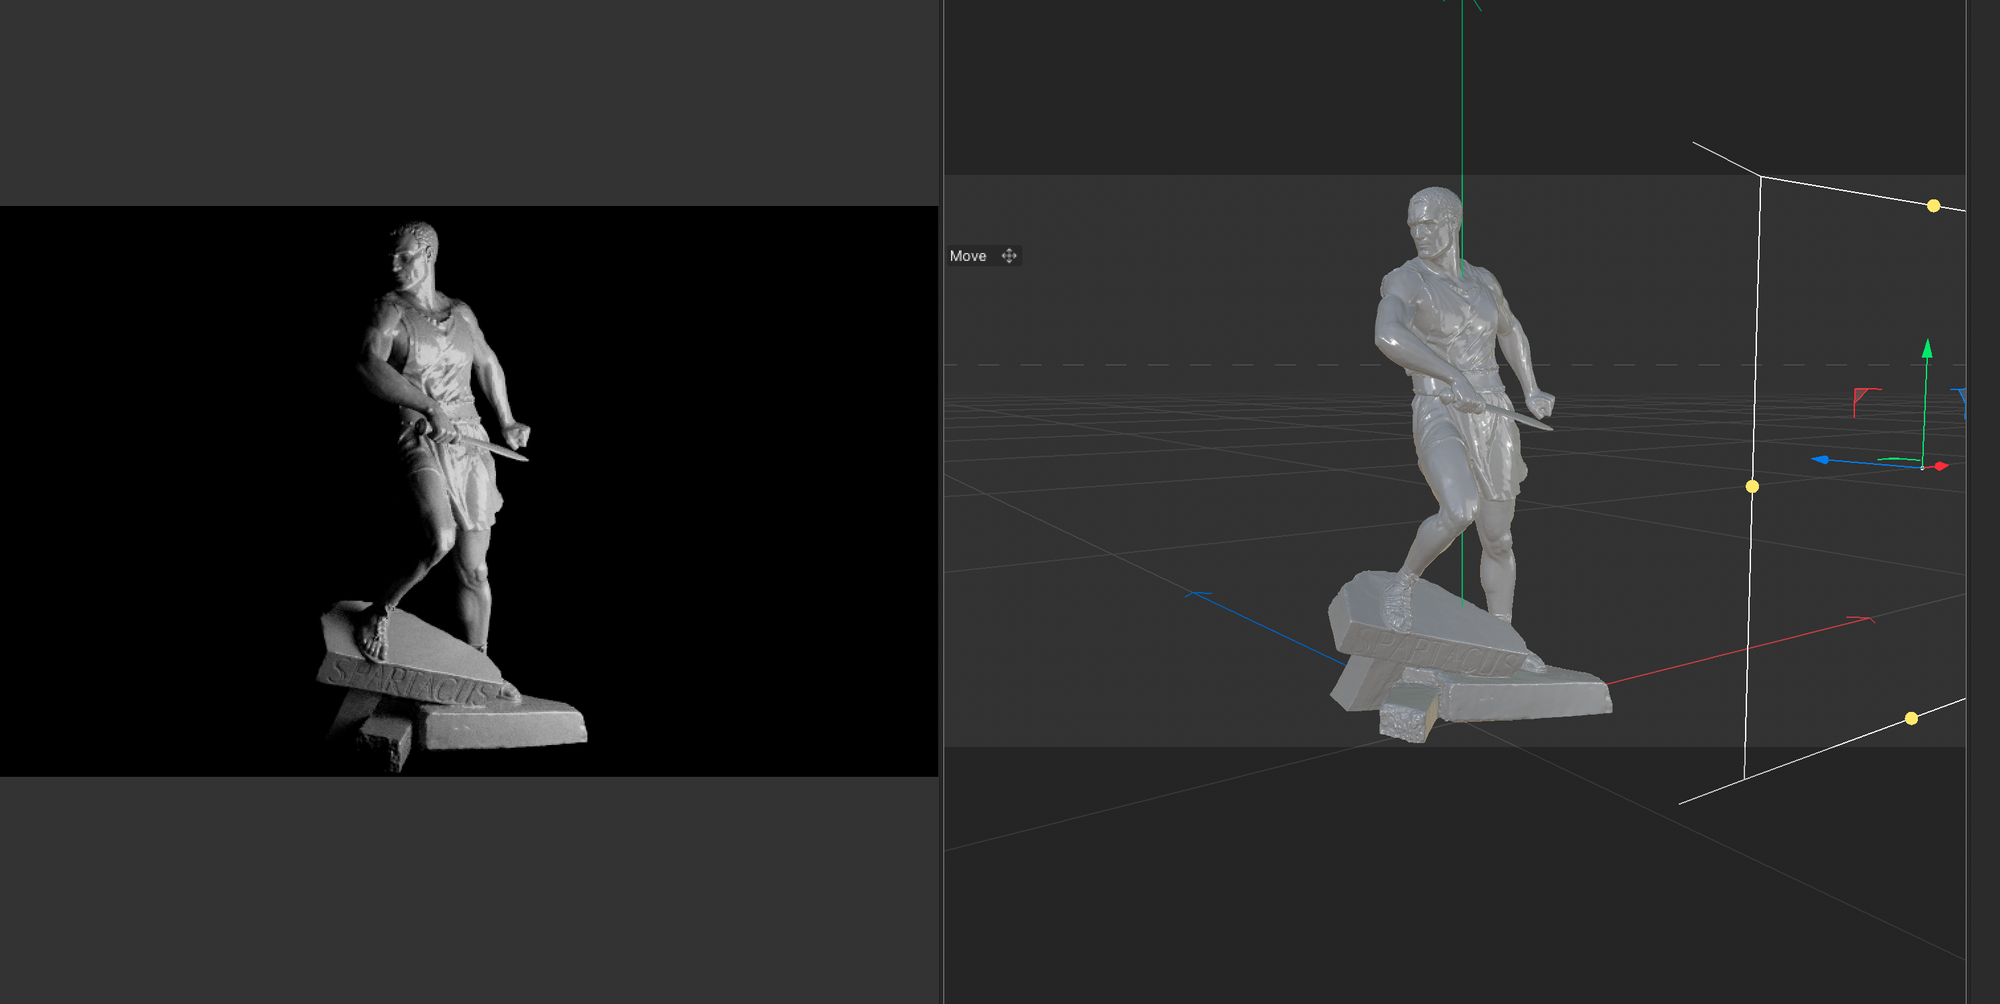Viewport: 2000px width, 1004px height.
Task: Select the Move tool crosshair icon
Action: (x=1009, y=256)
